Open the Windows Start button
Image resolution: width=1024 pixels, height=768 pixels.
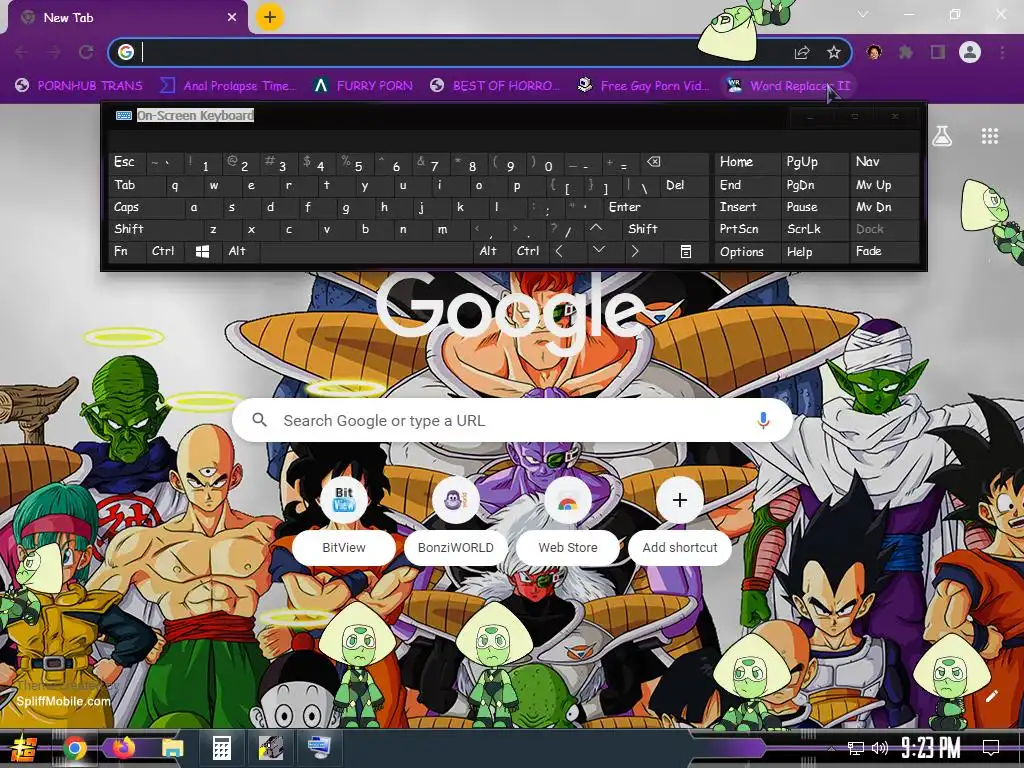24,748
